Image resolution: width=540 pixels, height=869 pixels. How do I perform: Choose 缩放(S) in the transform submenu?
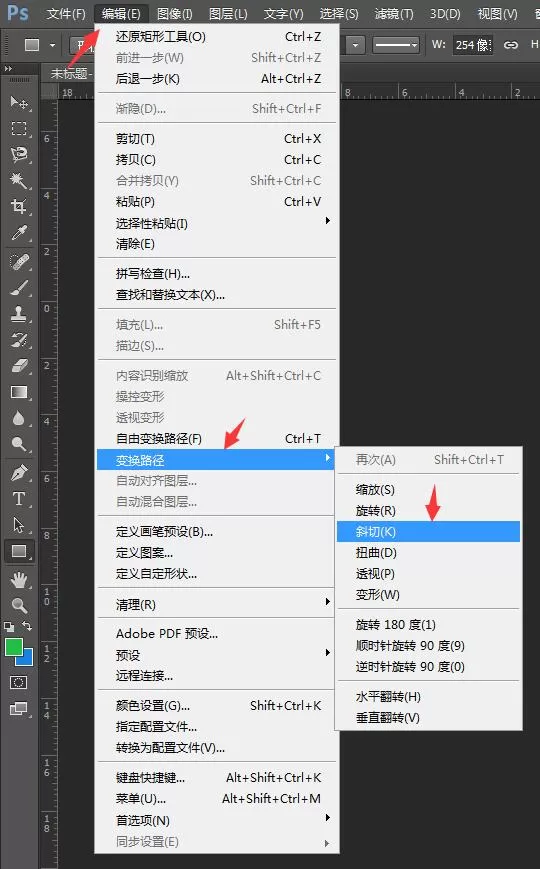coord(429,489)
